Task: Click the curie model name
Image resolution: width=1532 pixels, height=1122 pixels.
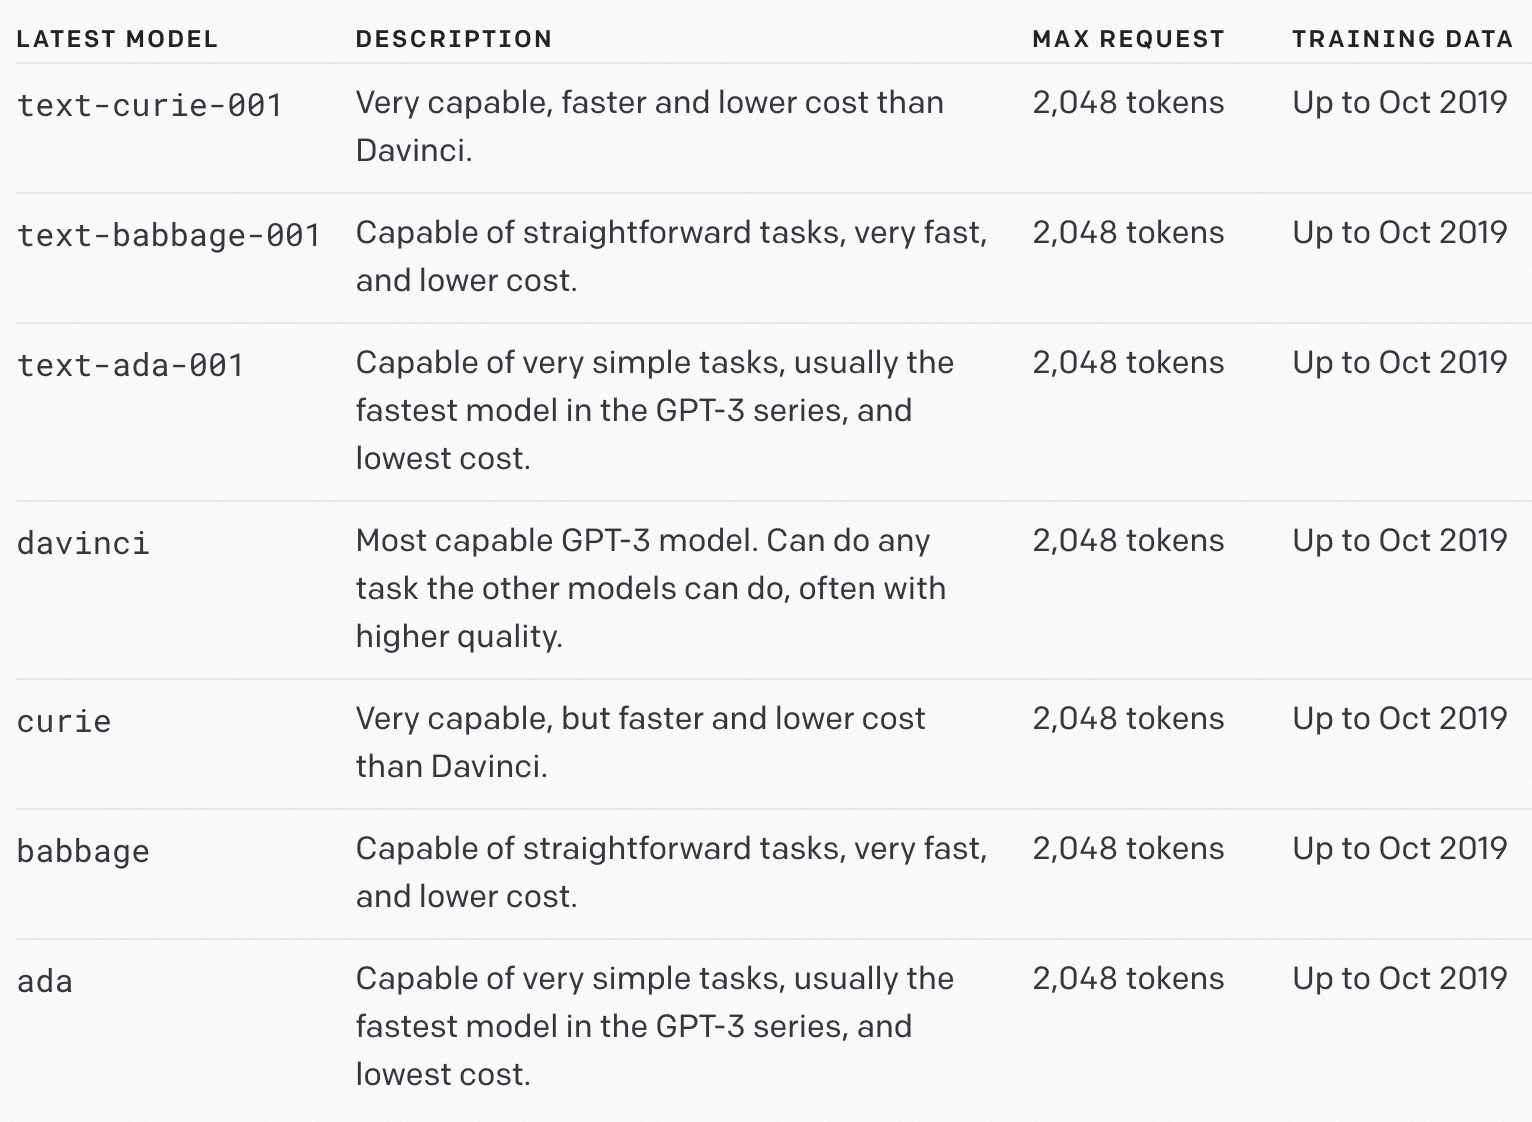Action: tap(64, 721)
